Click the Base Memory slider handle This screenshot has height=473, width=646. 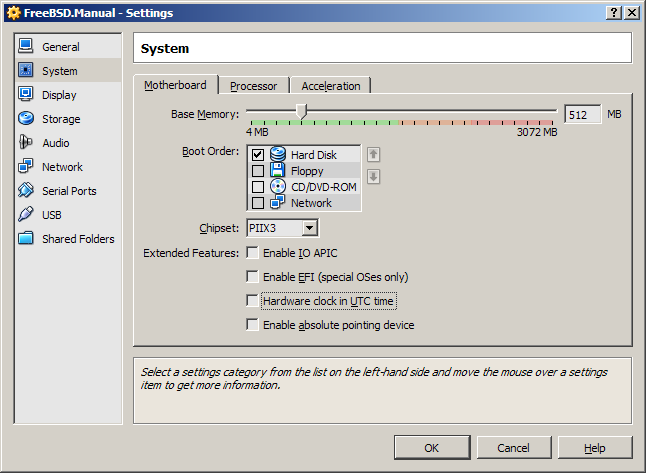(302, 111)
